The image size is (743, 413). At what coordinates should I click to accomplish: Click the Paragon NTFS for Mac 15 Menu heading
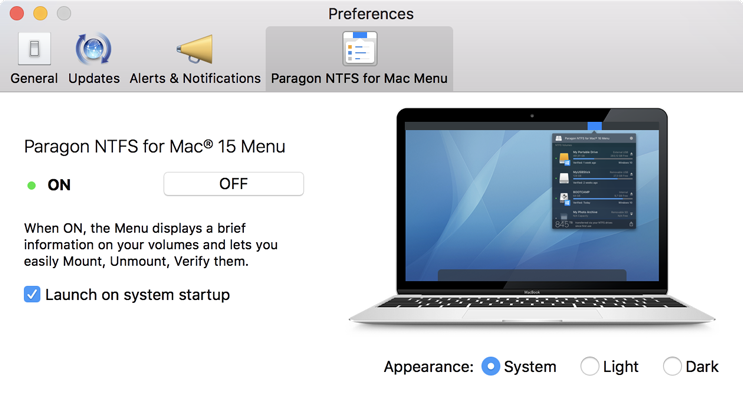[154, 146]
